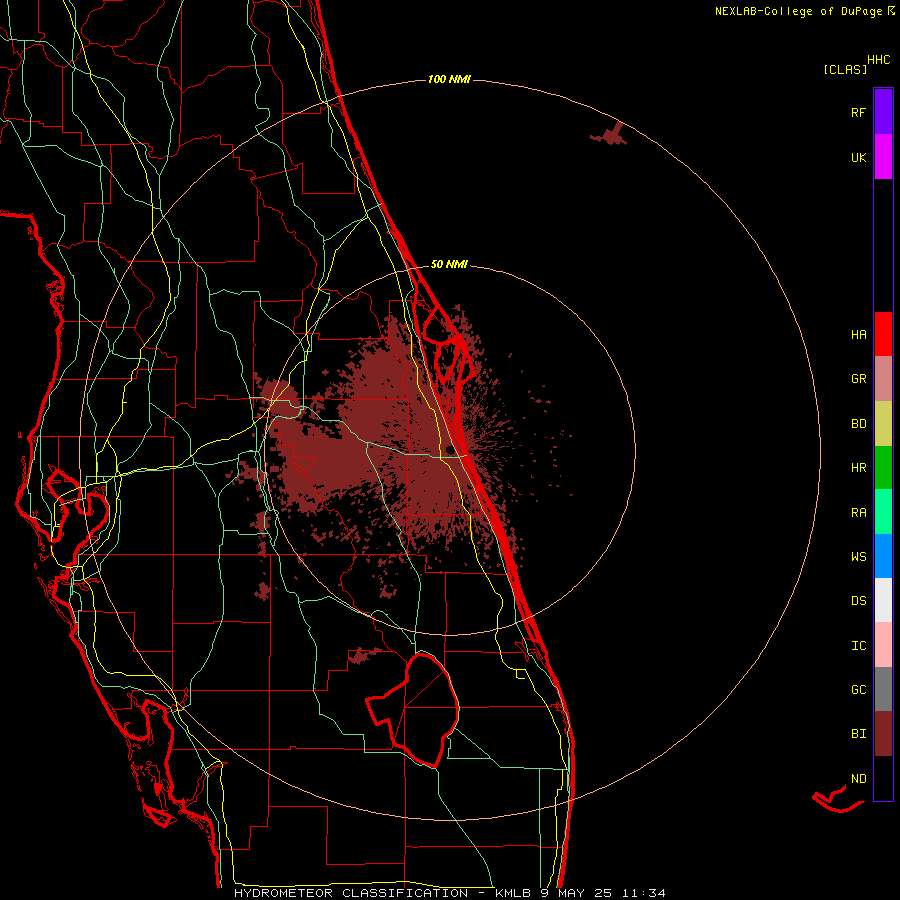900x900 pixels.
Task: Click the GR legend label
Action: tap(858, 379)
